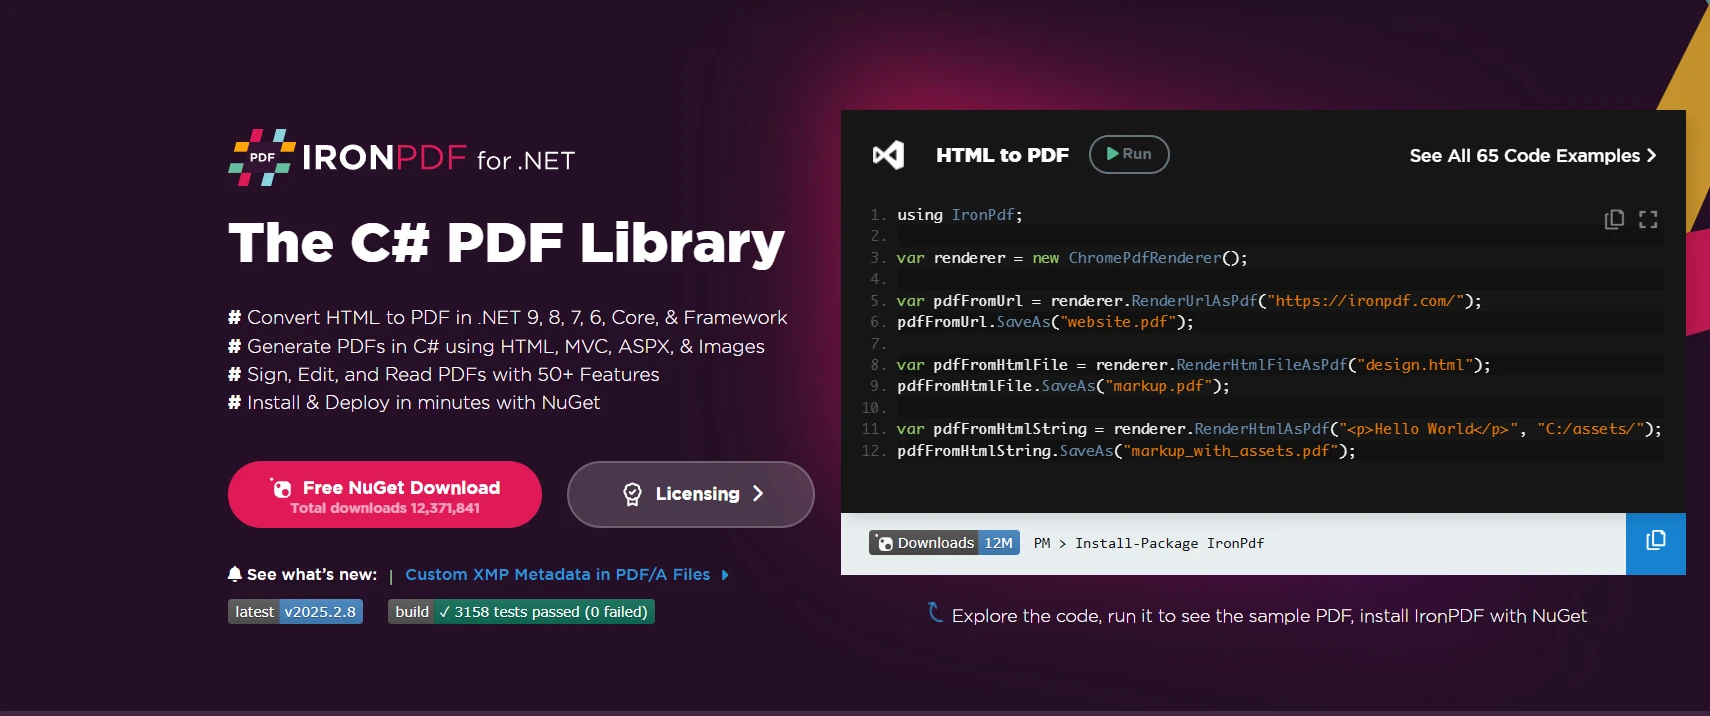Copy the code sample using the copy icon
The image size is (1710, 716).
(x=1614, y=220)
